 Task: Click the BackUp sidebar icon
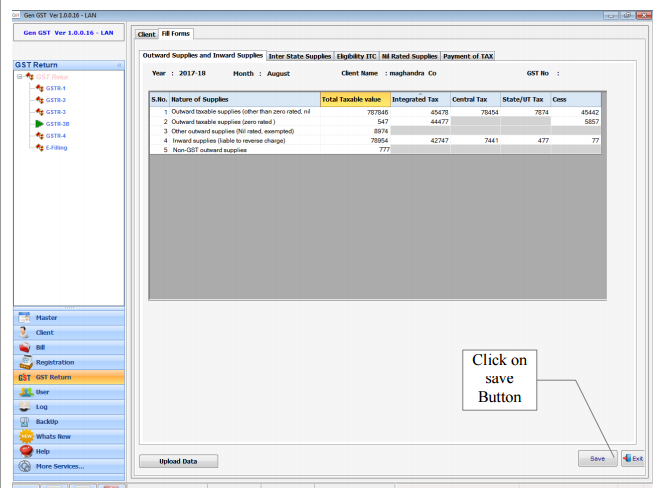(x=25, y=422)
